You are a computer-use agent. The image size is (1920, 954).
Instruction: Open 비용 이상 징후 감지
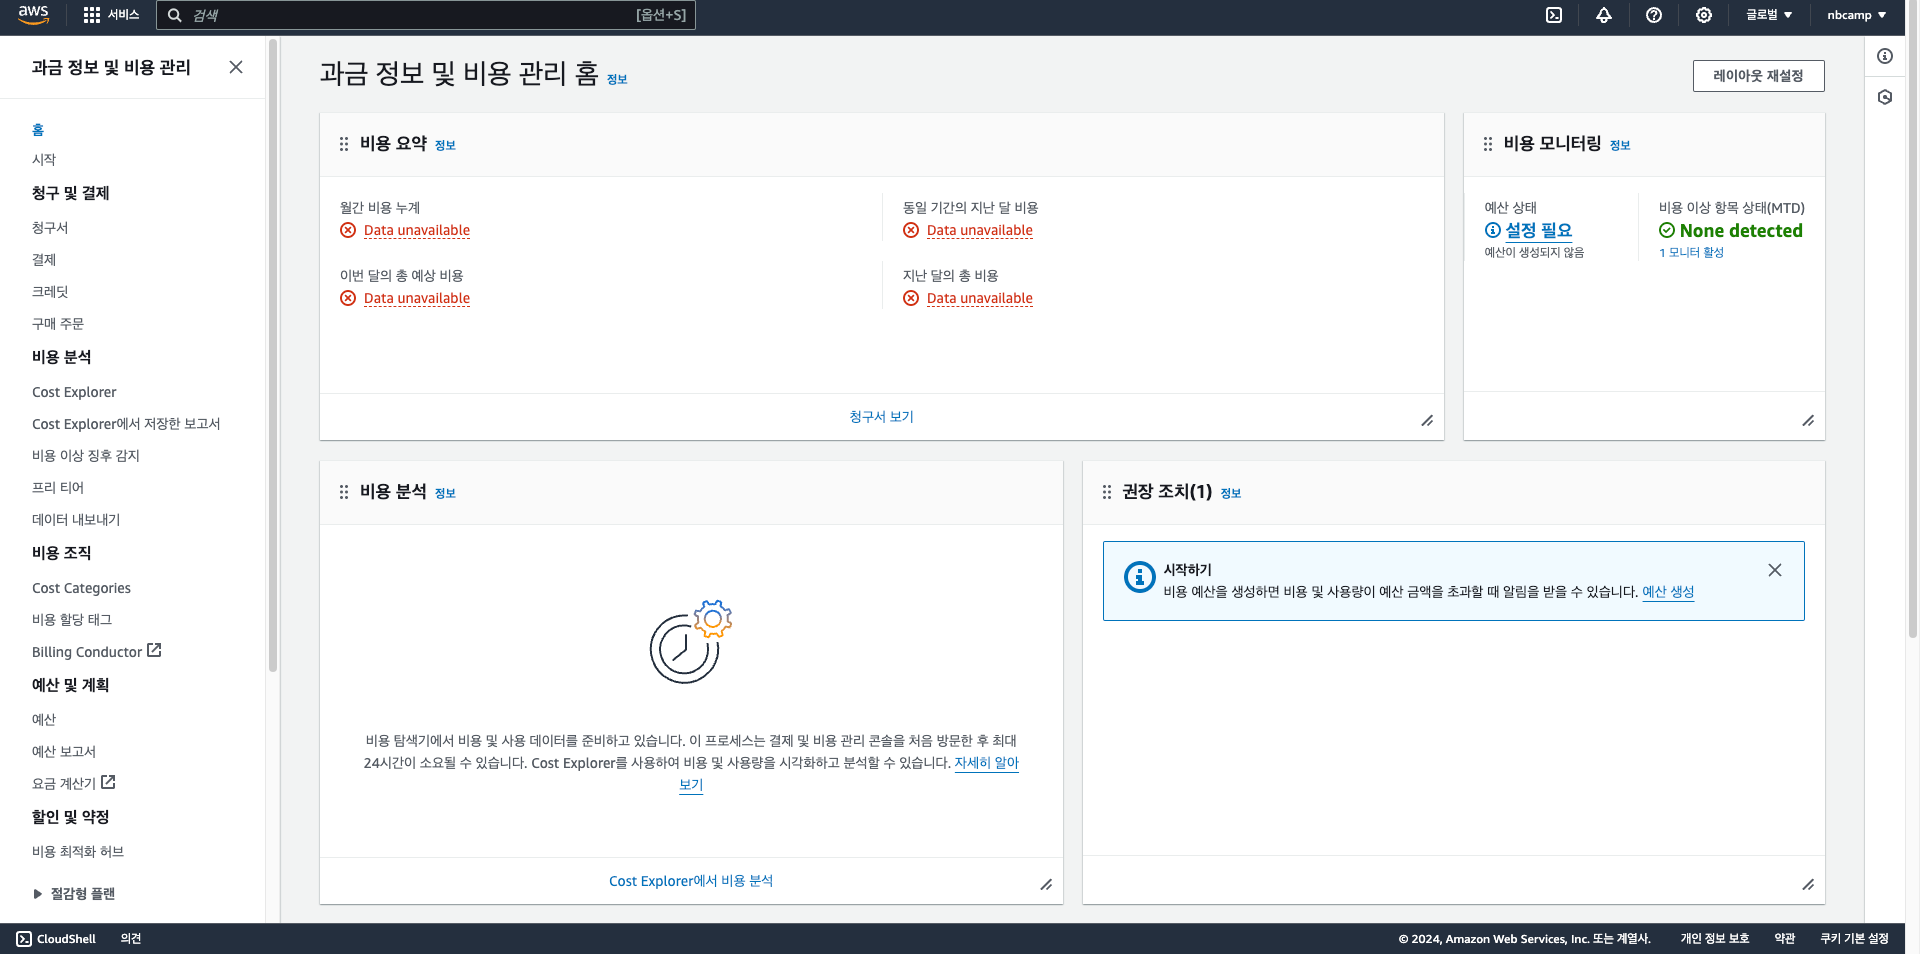[x=86, y=456]
